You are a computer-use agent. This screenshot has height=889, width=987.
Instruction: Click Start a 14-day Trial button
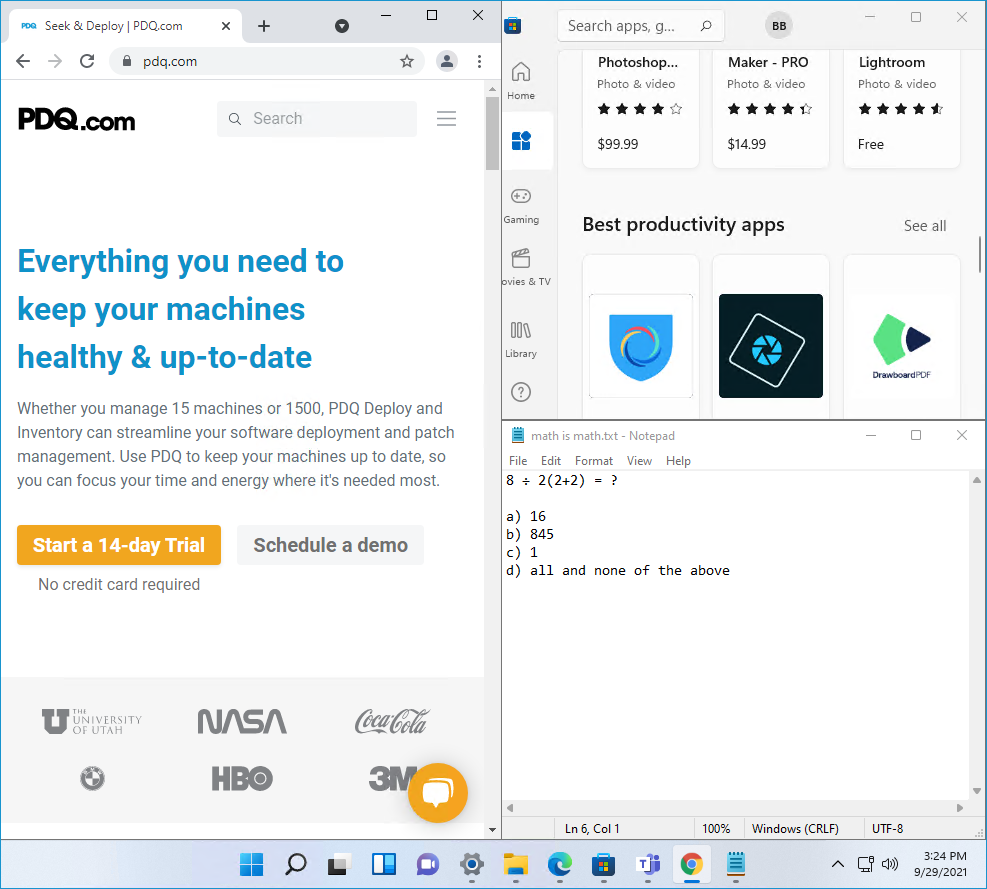(119, 545)
